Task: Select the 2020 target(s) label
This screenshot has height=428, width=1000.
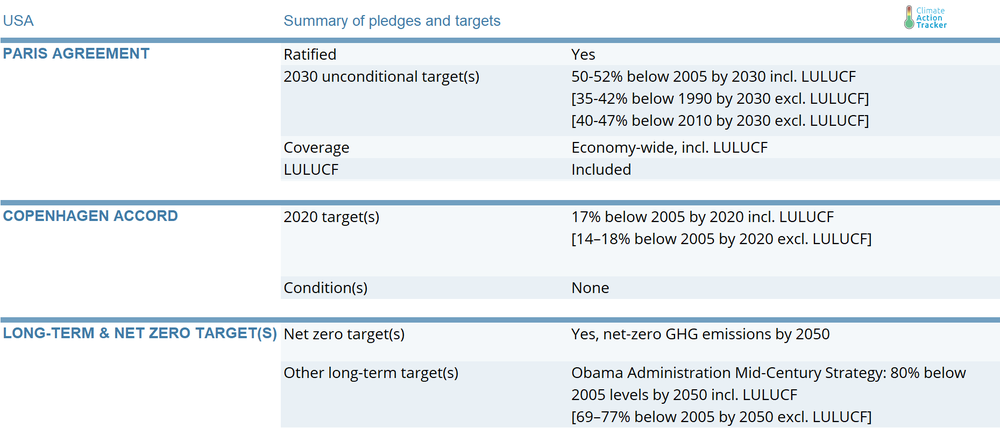Action: point(332,218)
